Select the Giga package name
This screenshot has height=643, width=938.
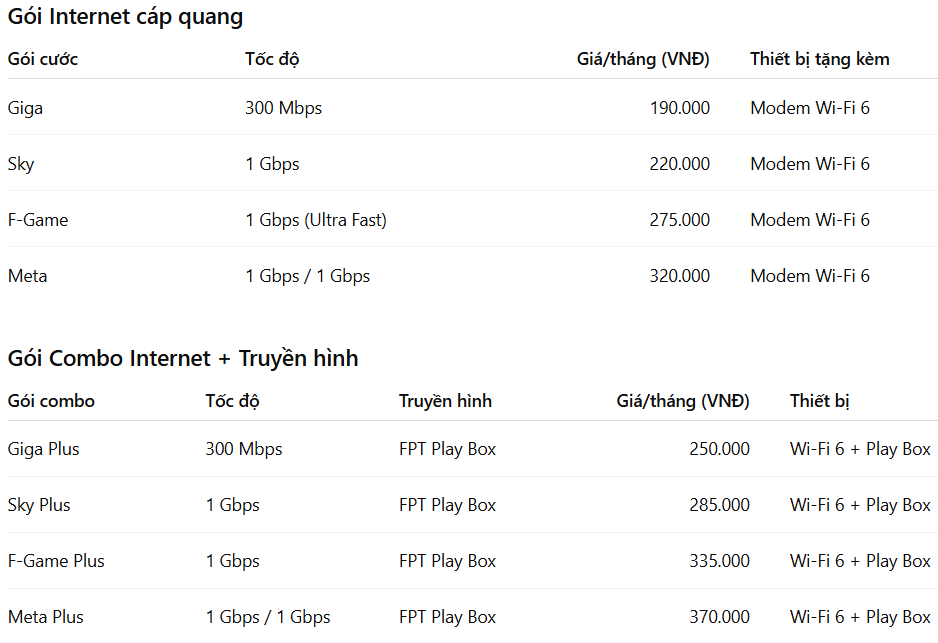pos(25,108)
